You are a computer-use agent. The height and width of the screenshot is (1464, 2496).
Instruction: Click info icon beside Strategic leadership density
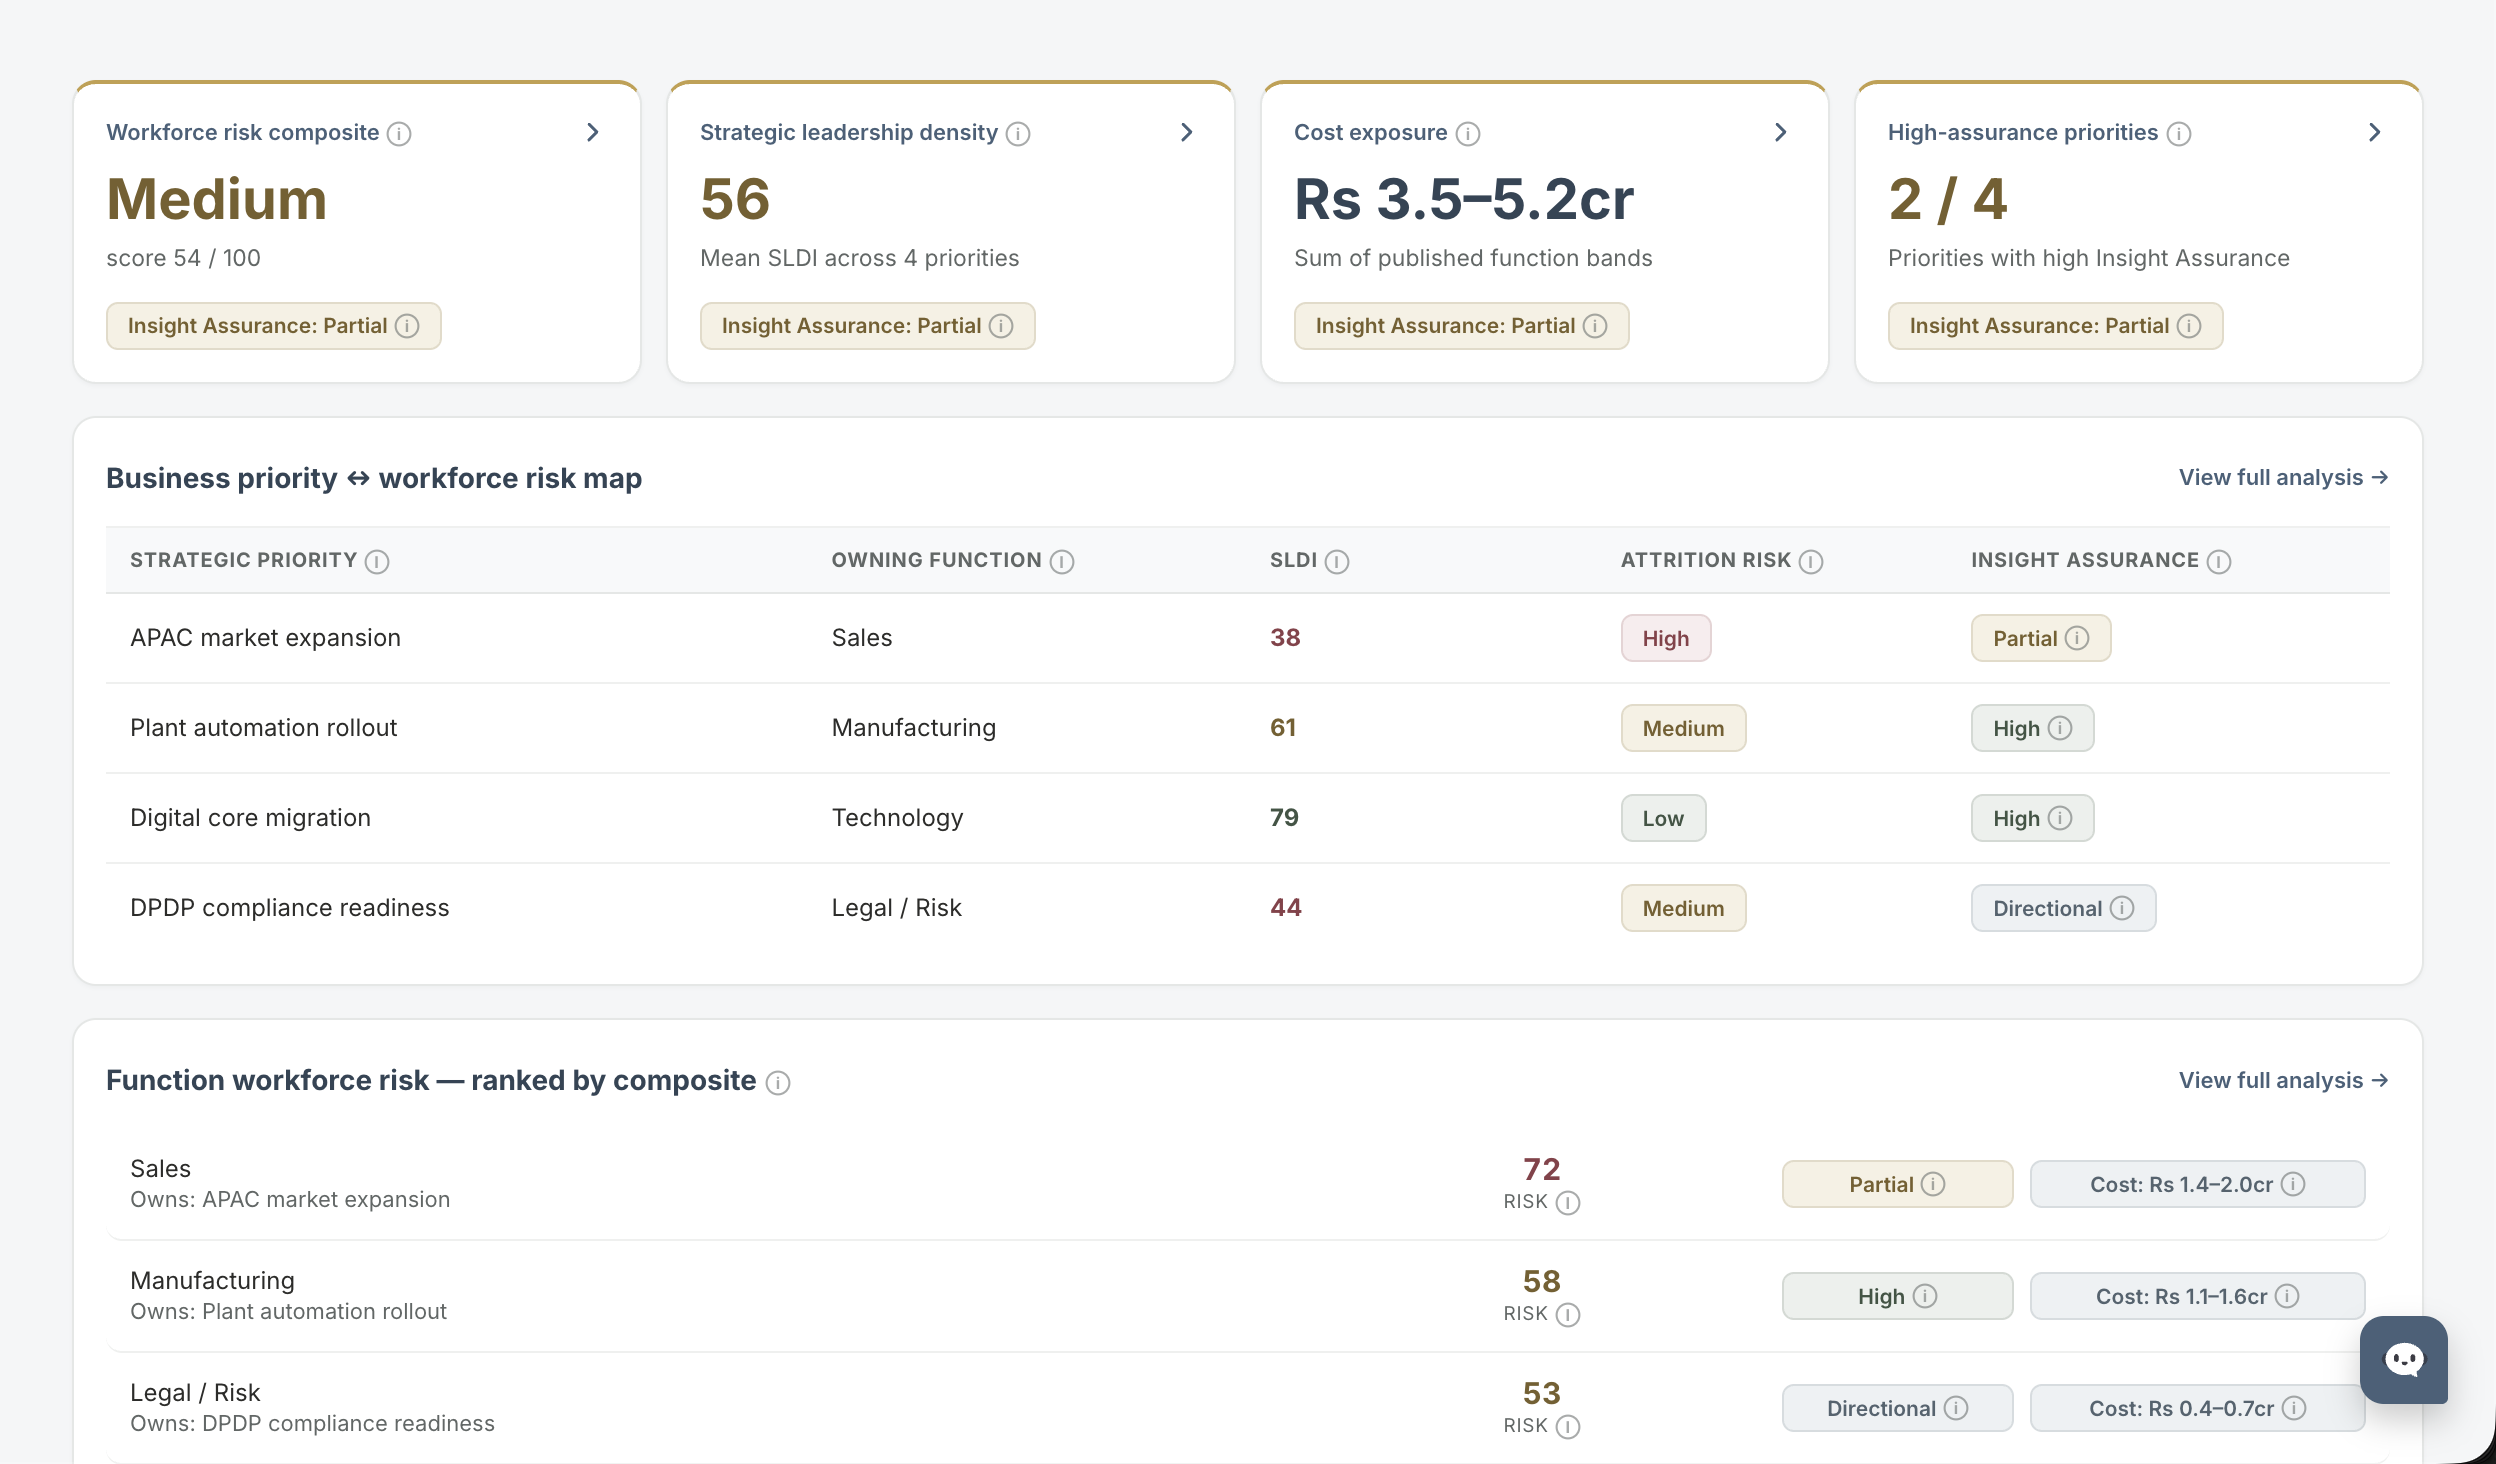[x=1018, y=133]
